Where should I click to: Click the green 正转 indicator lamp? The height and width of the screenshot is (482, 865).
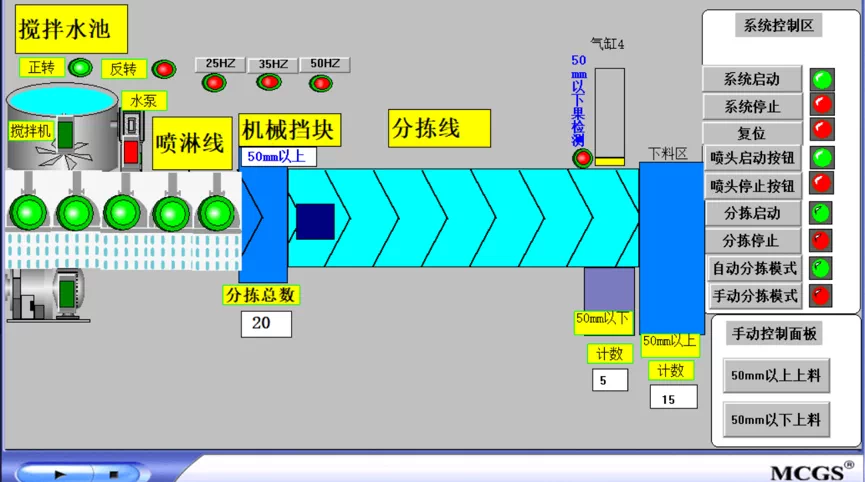[81, 67]
